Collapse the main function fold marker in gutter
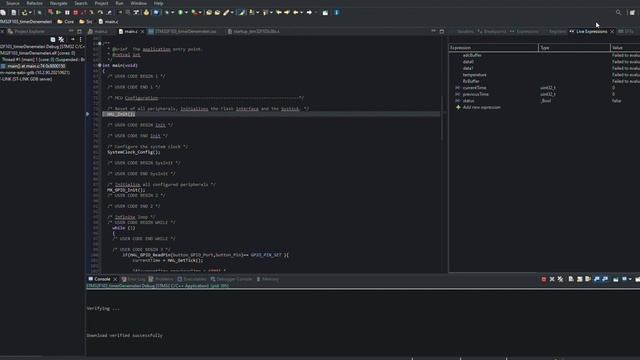The width and height of the screenshot is (640, 360). (x=100, y=65)
